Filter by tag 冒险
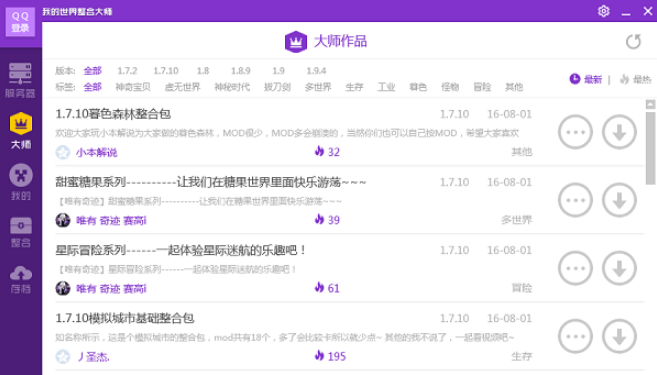 482,87
